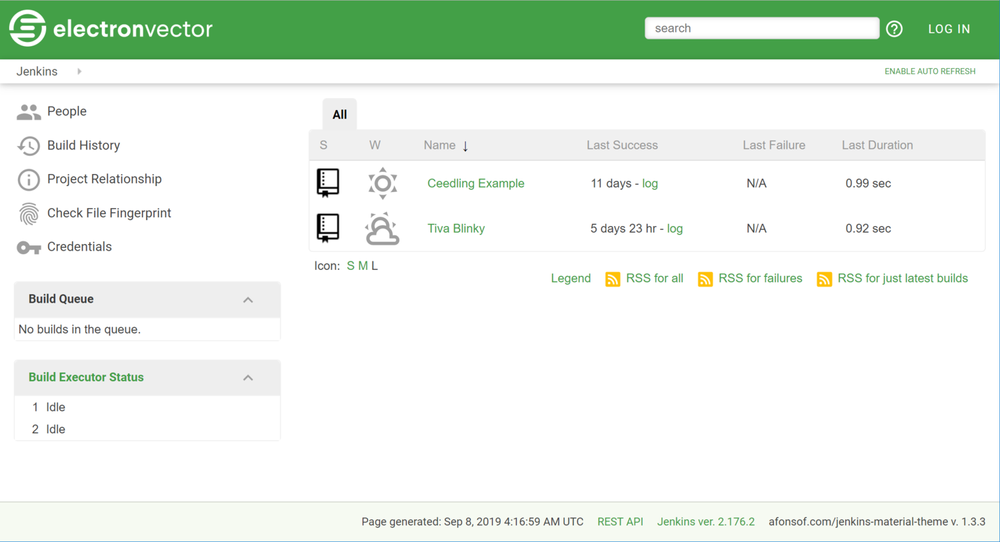Click Ceedling Example status book icon
1000x542 pixels.
coord(328,183)
